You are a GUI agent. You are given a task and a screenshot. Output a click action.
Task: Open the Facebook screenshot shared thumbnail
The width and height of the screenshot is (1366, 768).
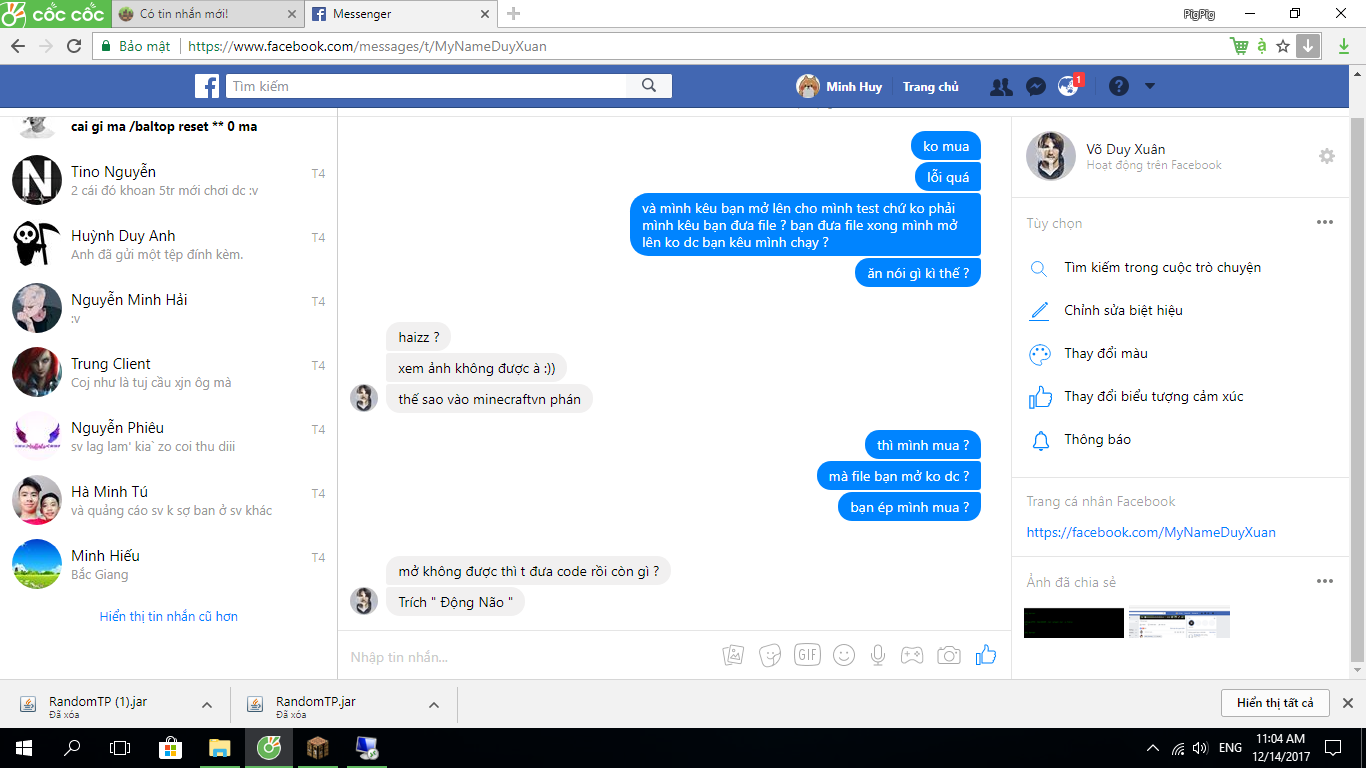tap(1179, 623)
